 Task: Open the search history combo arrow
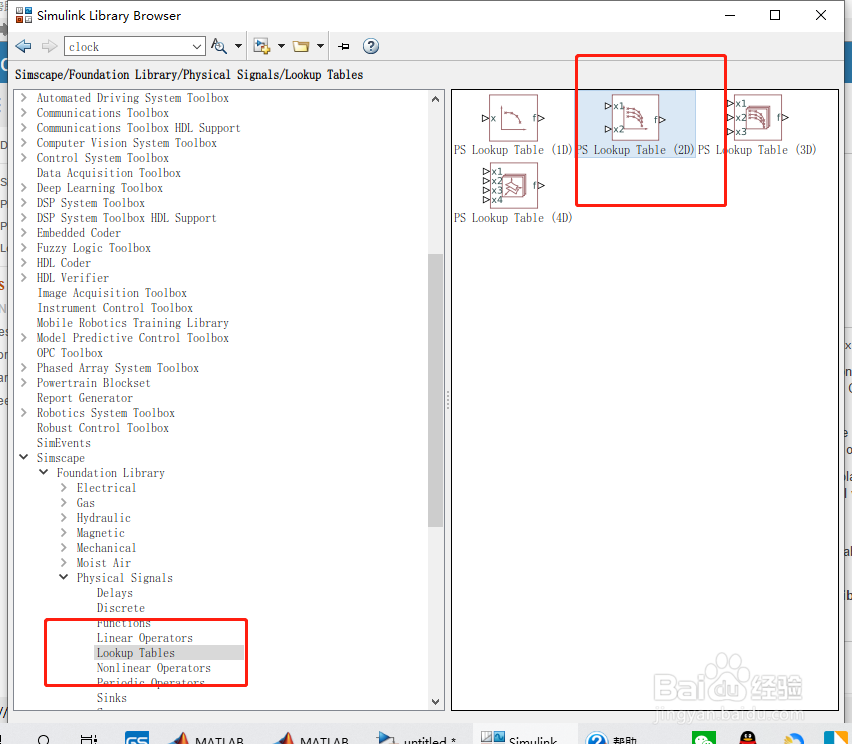click(198, 46)
